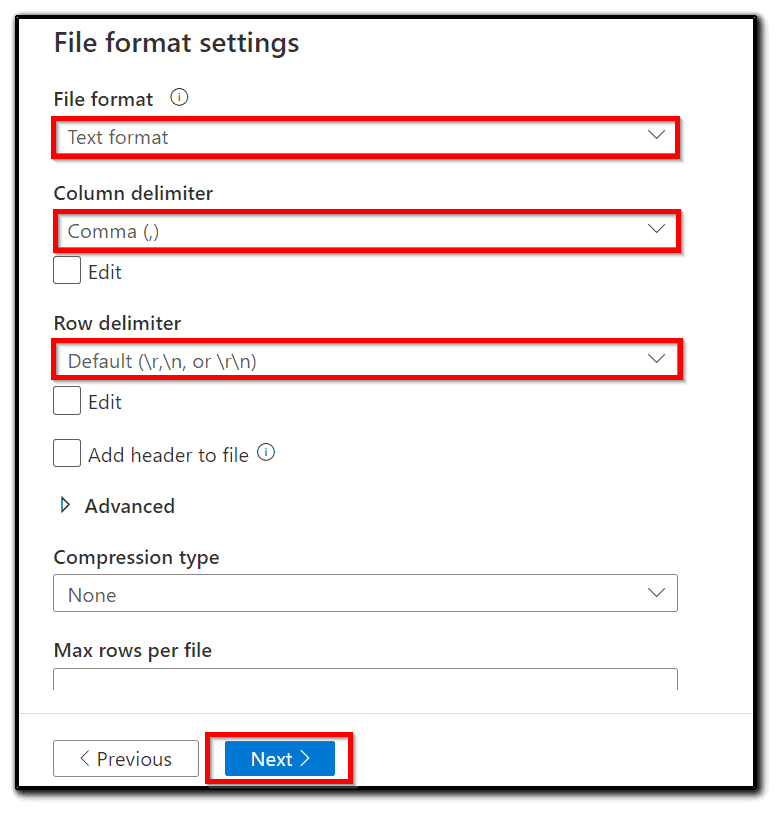This screenshot has width=784, height=817.
Task: Click the chevron on the Column delimiter dropdown
Action: pos(657,229)
